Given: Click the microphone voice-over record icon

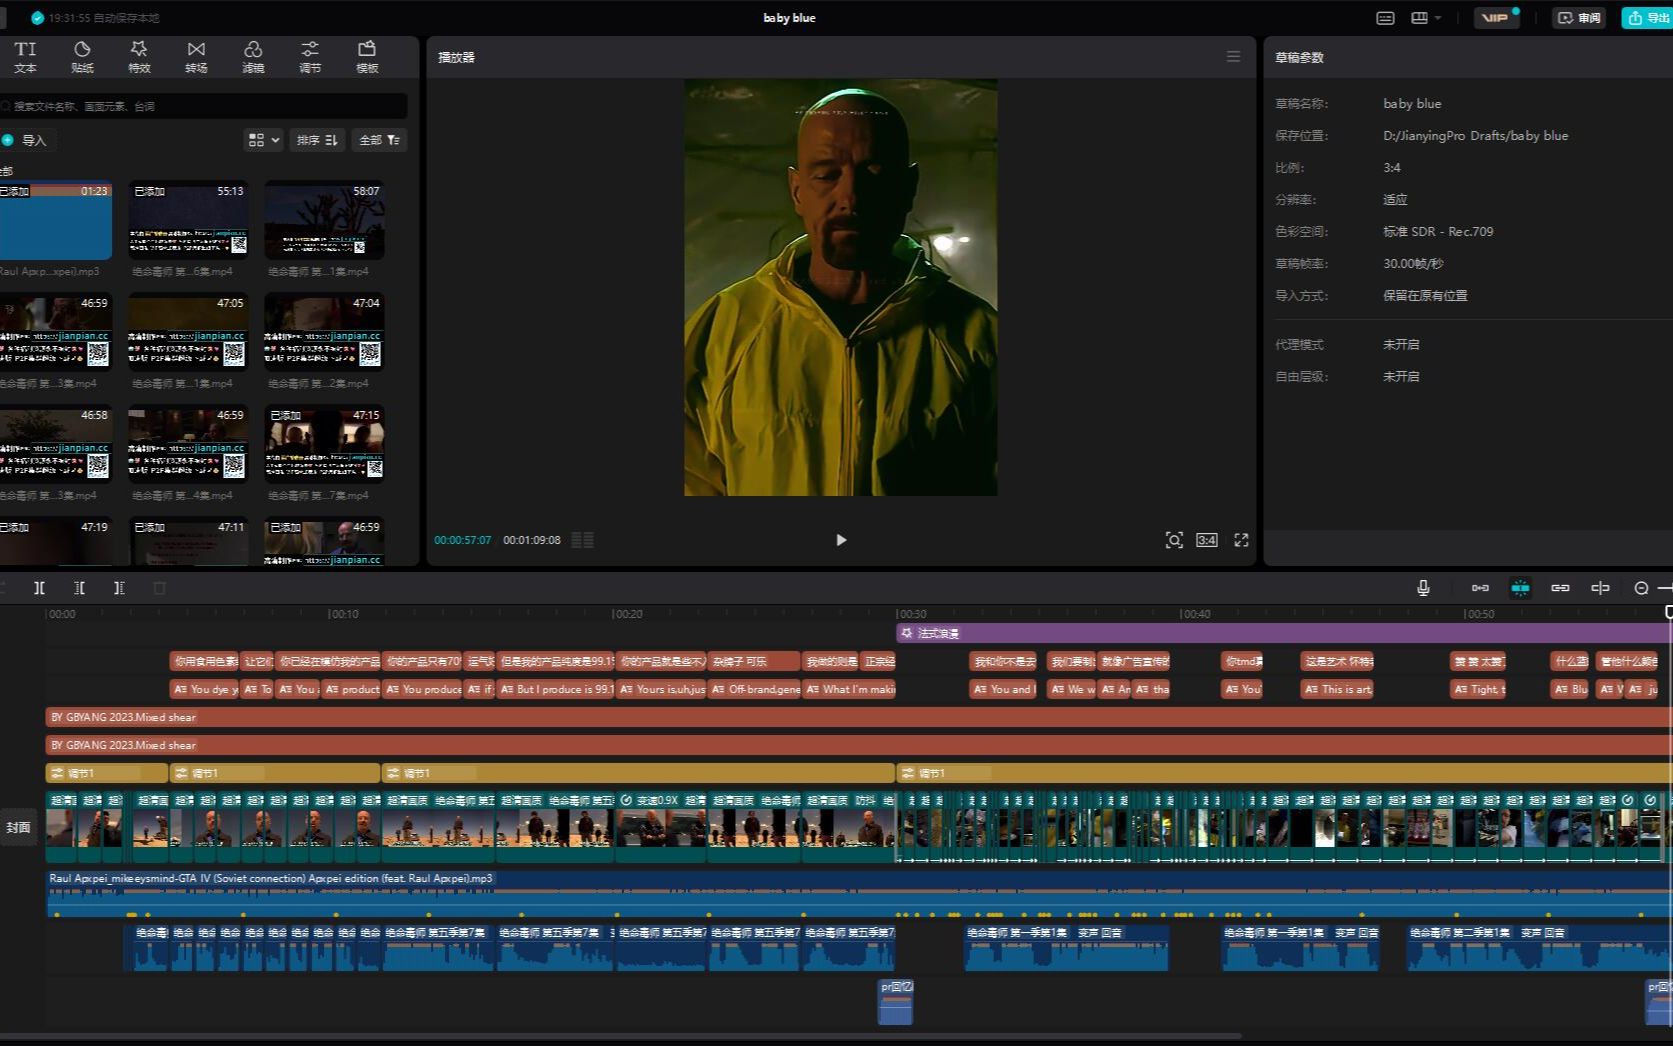Looking at the screenshot, I should [x=1423, y=588].
